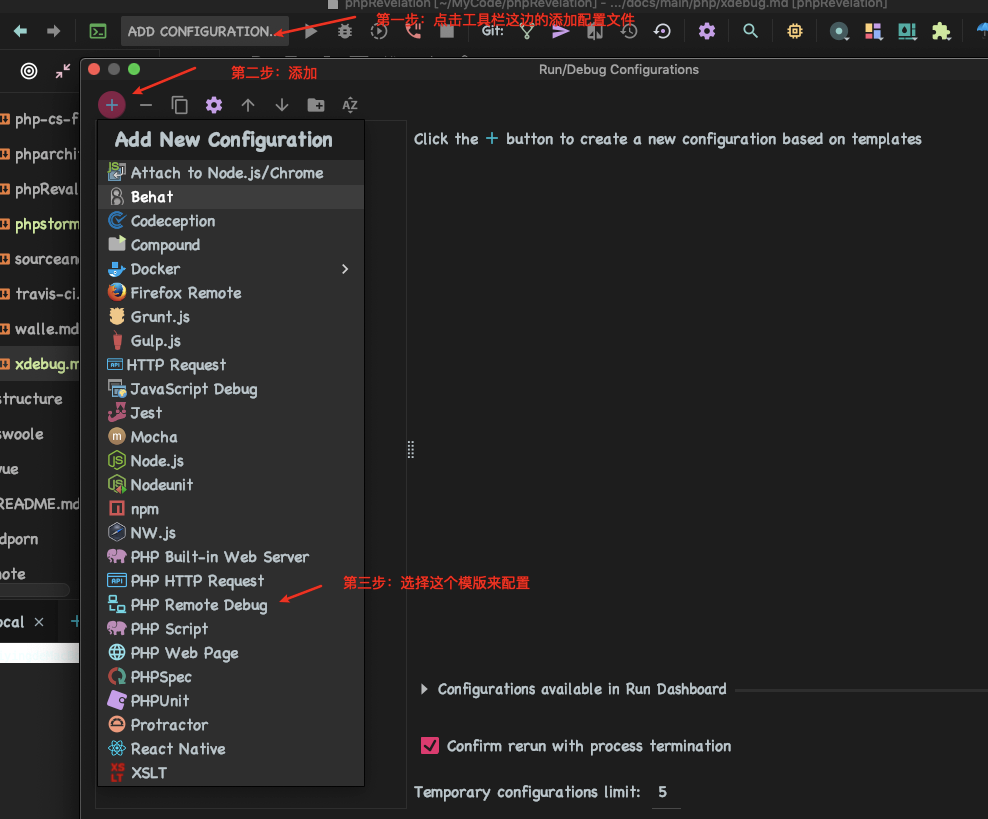The width and height of the screenshot is (988, 819).
Task: Select PHPUnit configuration template
Action: 159,701
